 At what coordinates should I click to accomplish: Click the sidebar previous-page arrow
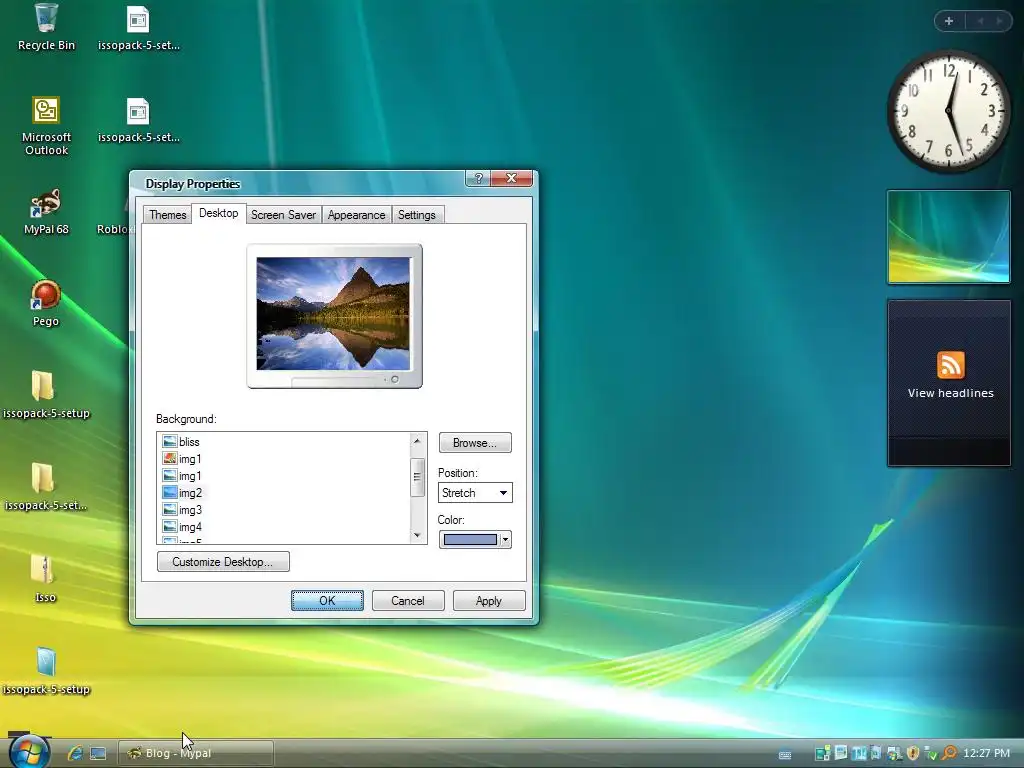tap(980, 21)
